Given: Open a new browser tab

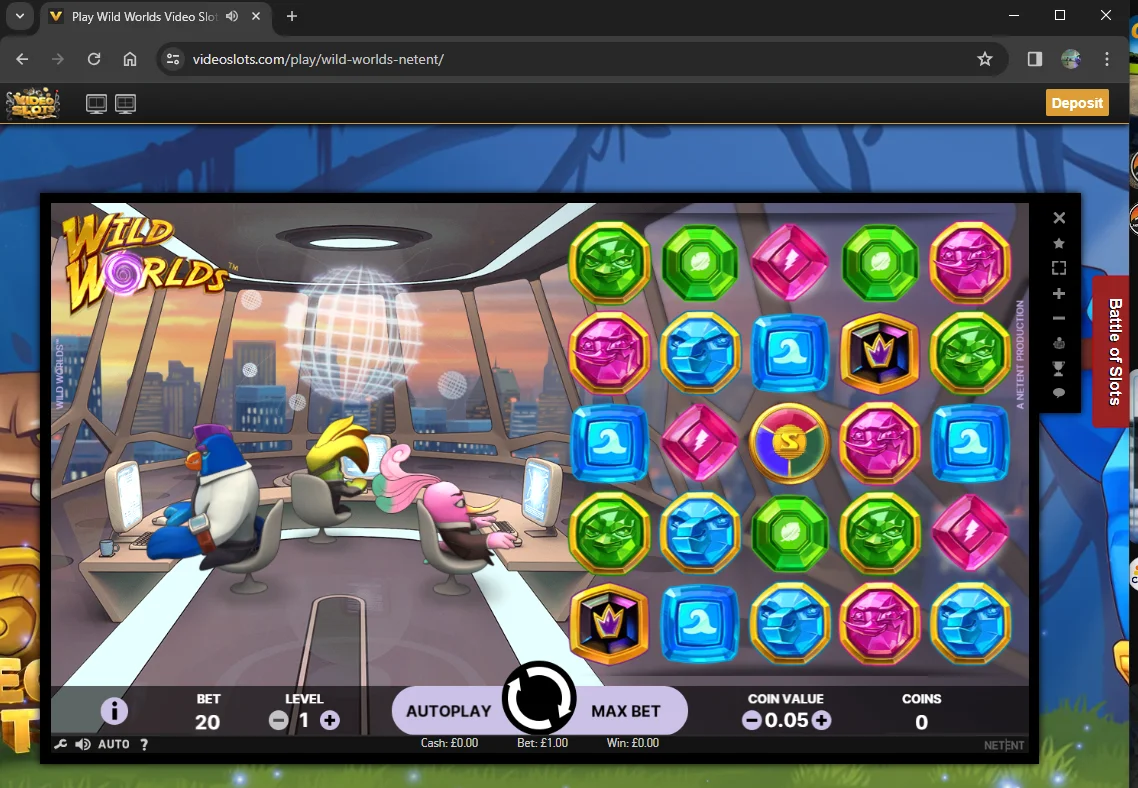Looking at the screenshot, I should click(292, 16).
